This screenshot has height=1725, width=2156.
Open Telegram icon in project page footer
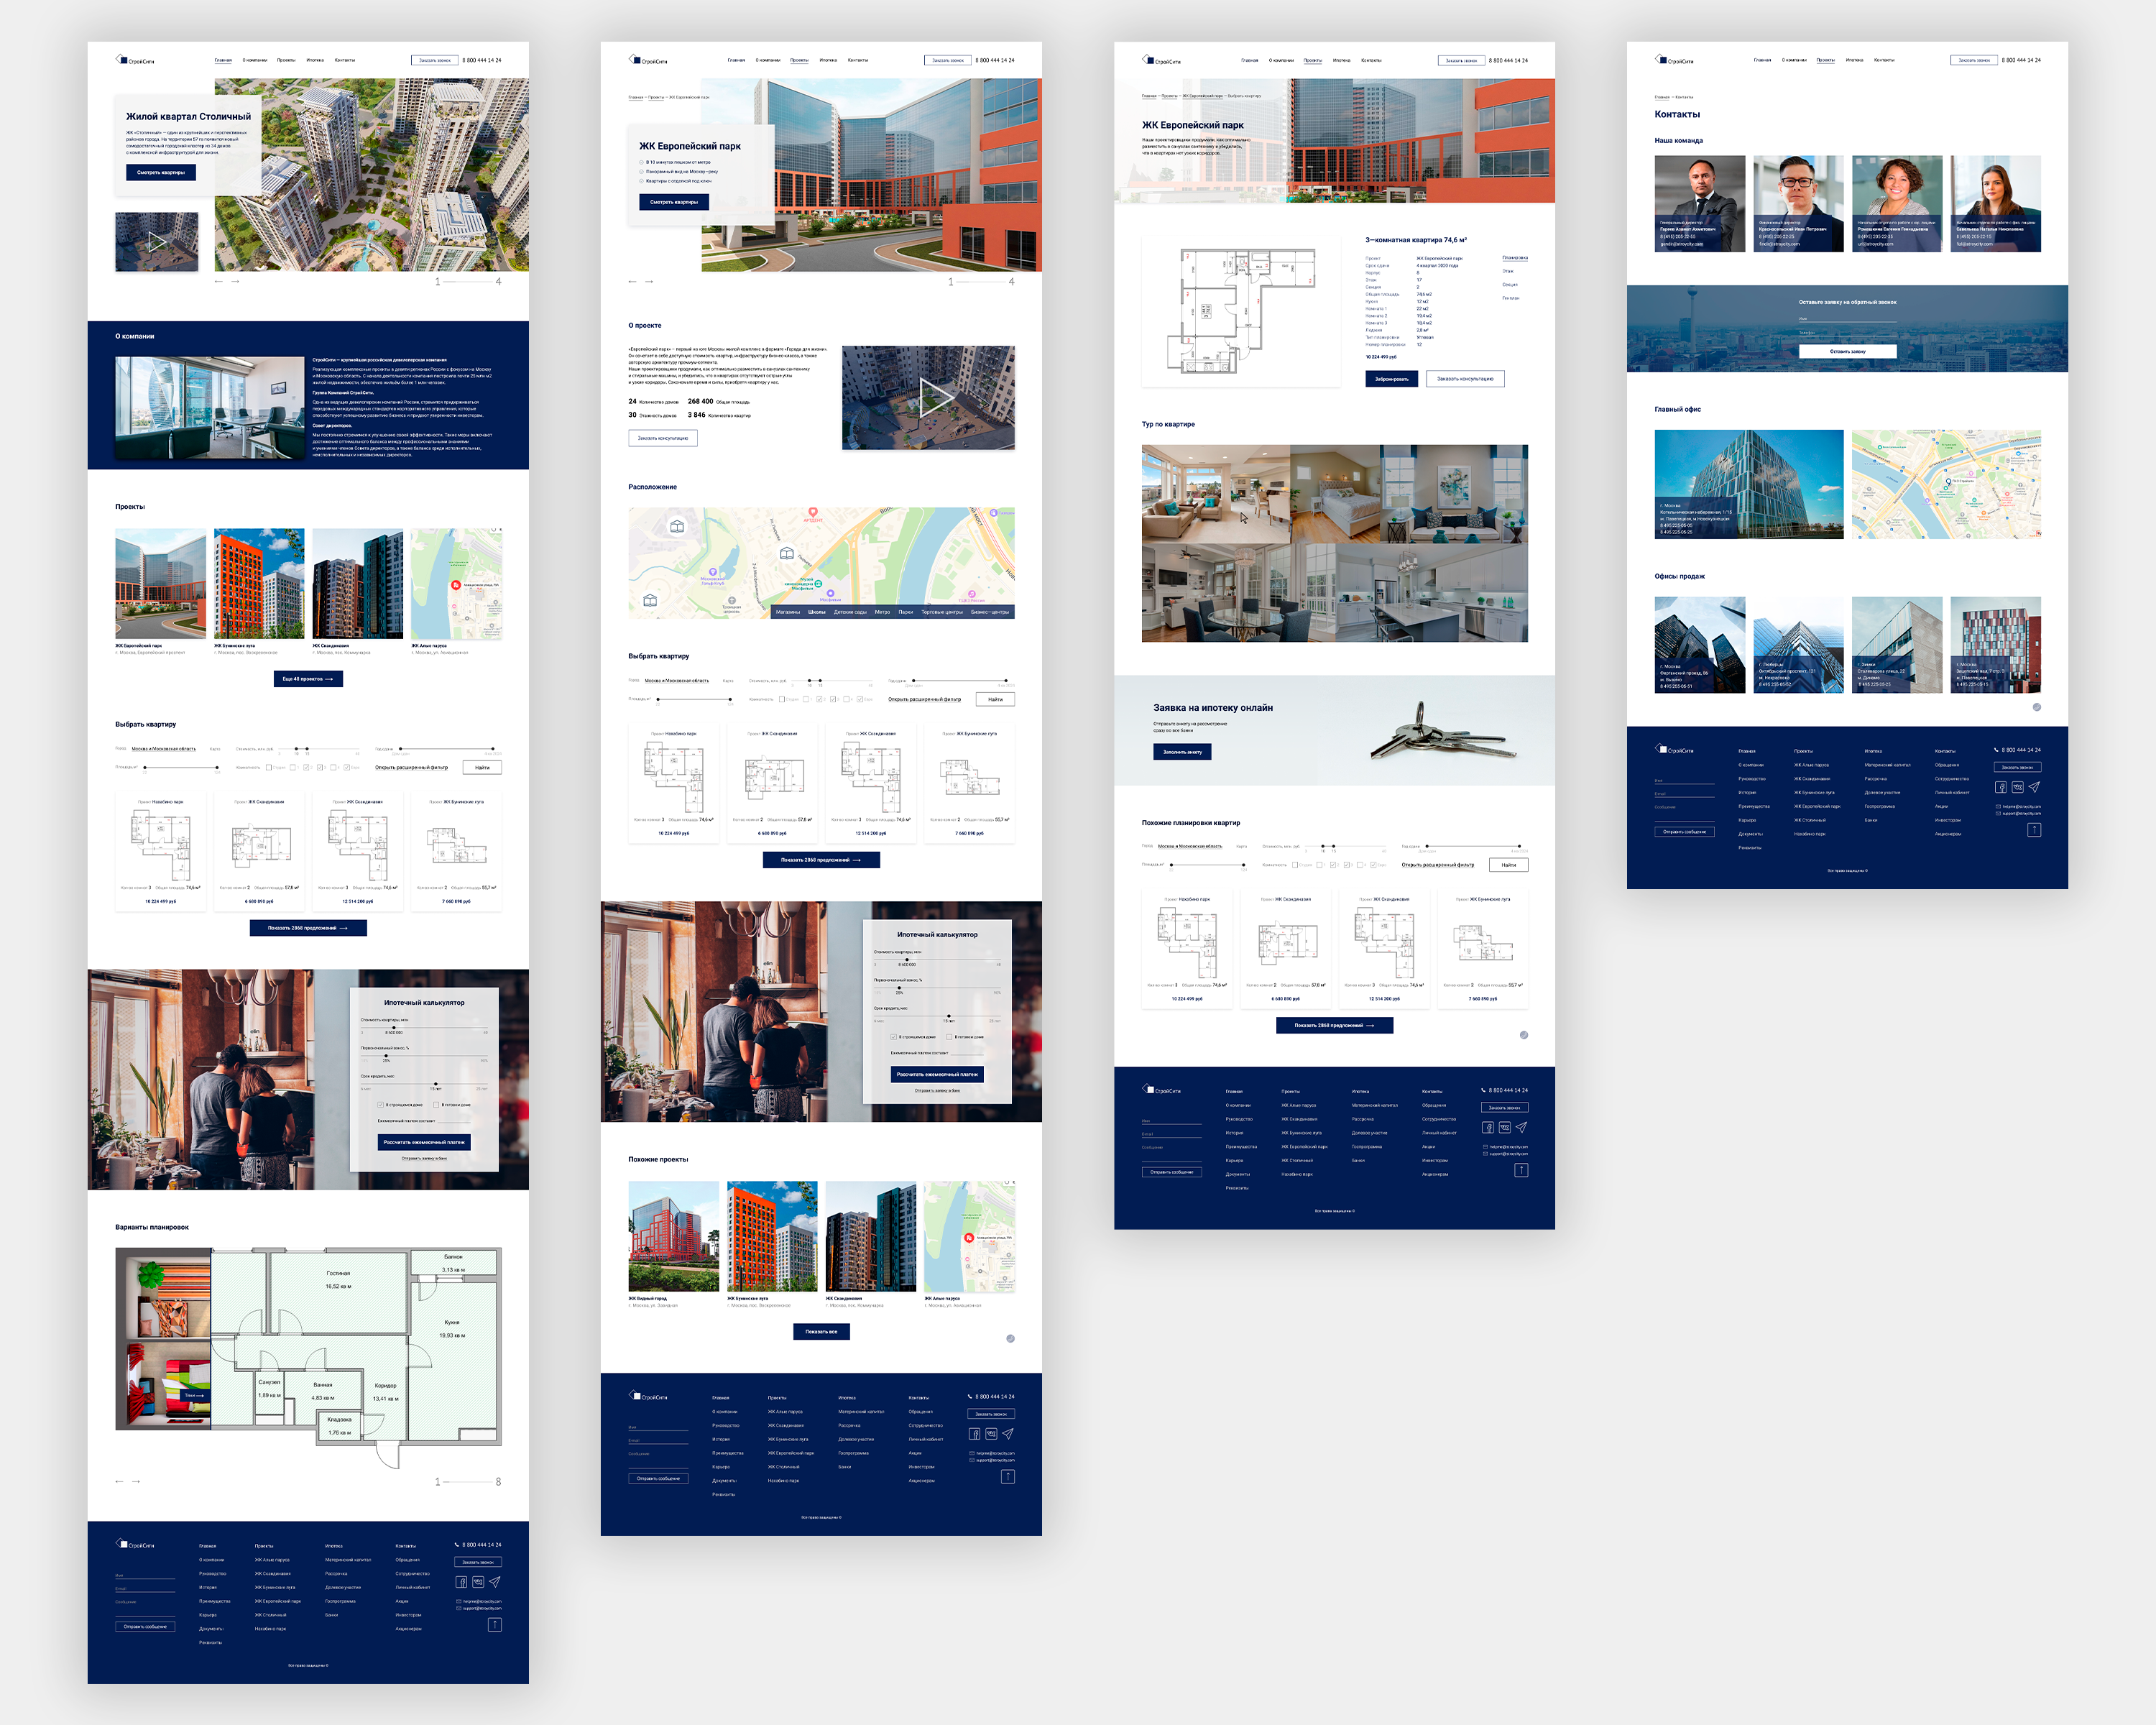point(1008,1434)
